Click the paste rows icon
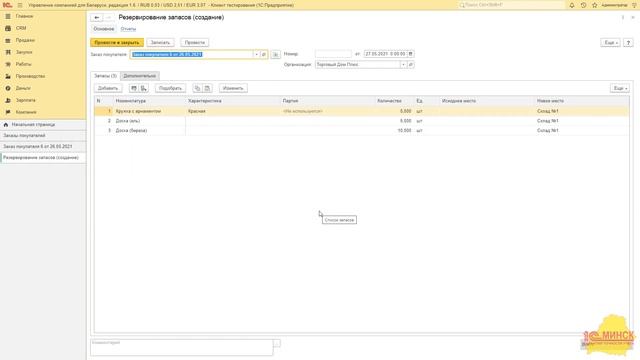Viewport: 640px width, 360px height. coord(207,88)
